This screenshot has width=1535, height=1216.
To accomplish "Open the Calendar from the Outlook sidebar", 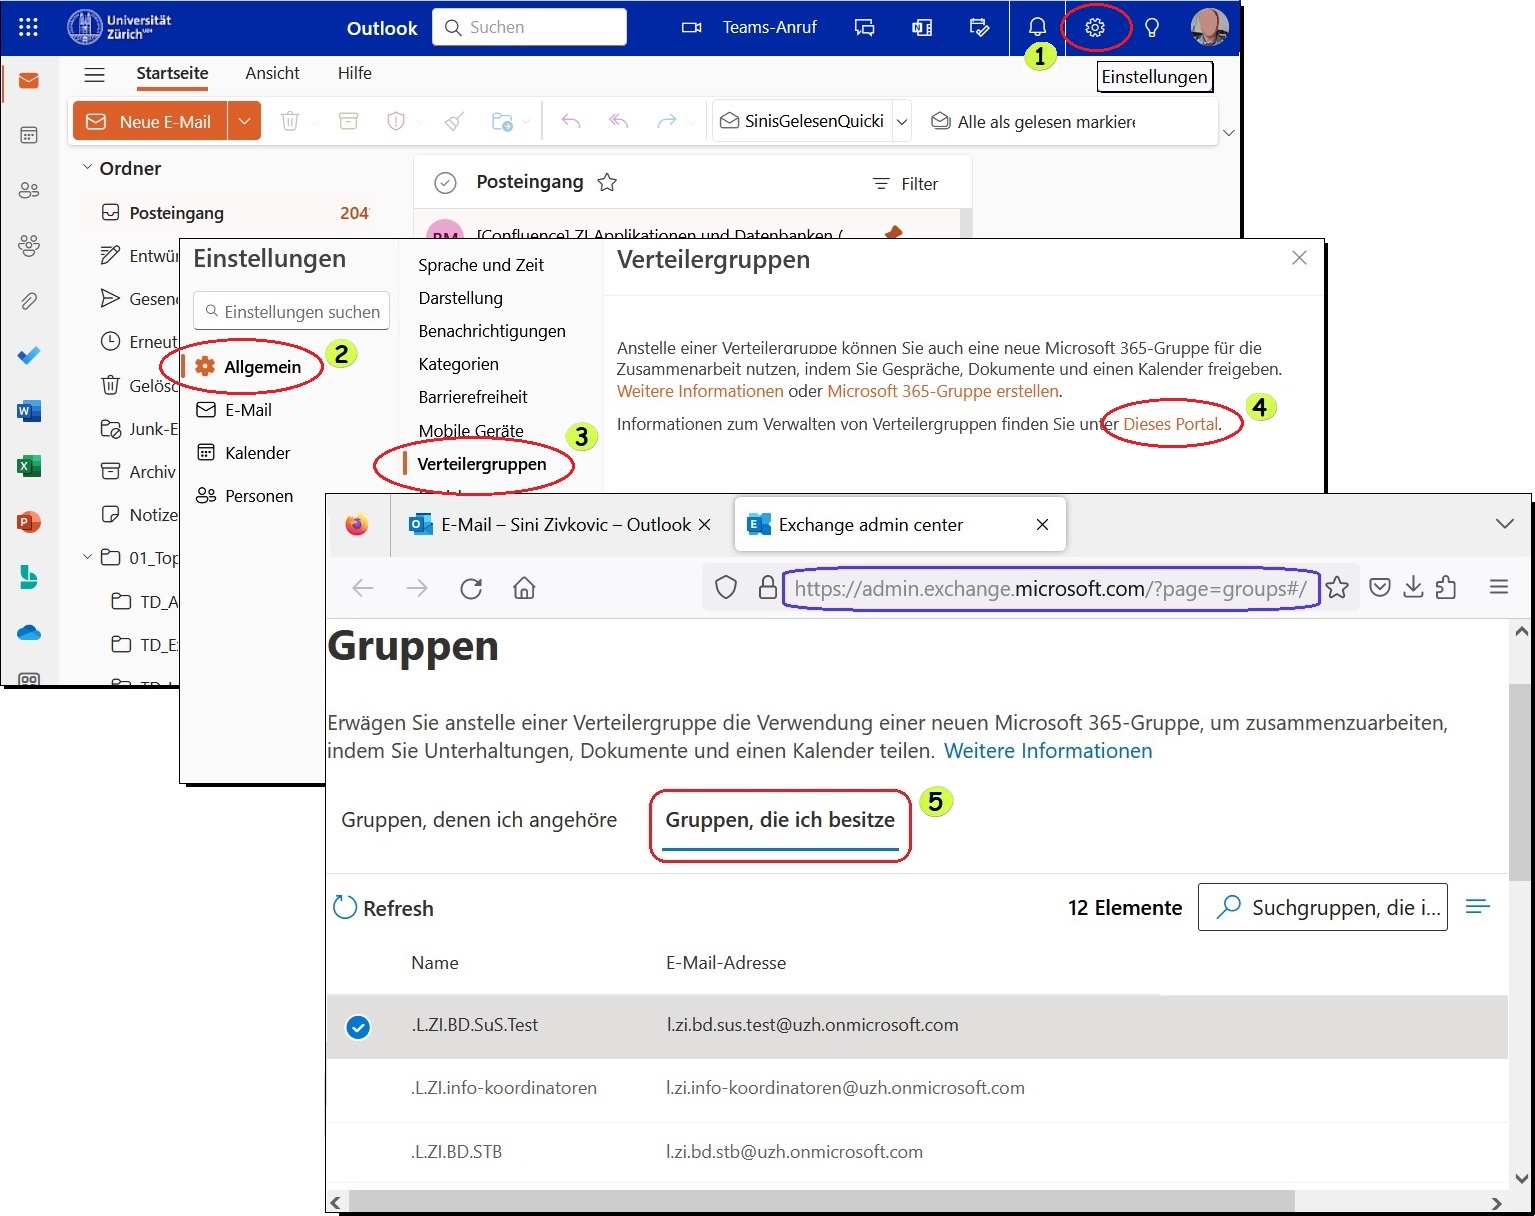I will 29,134.
